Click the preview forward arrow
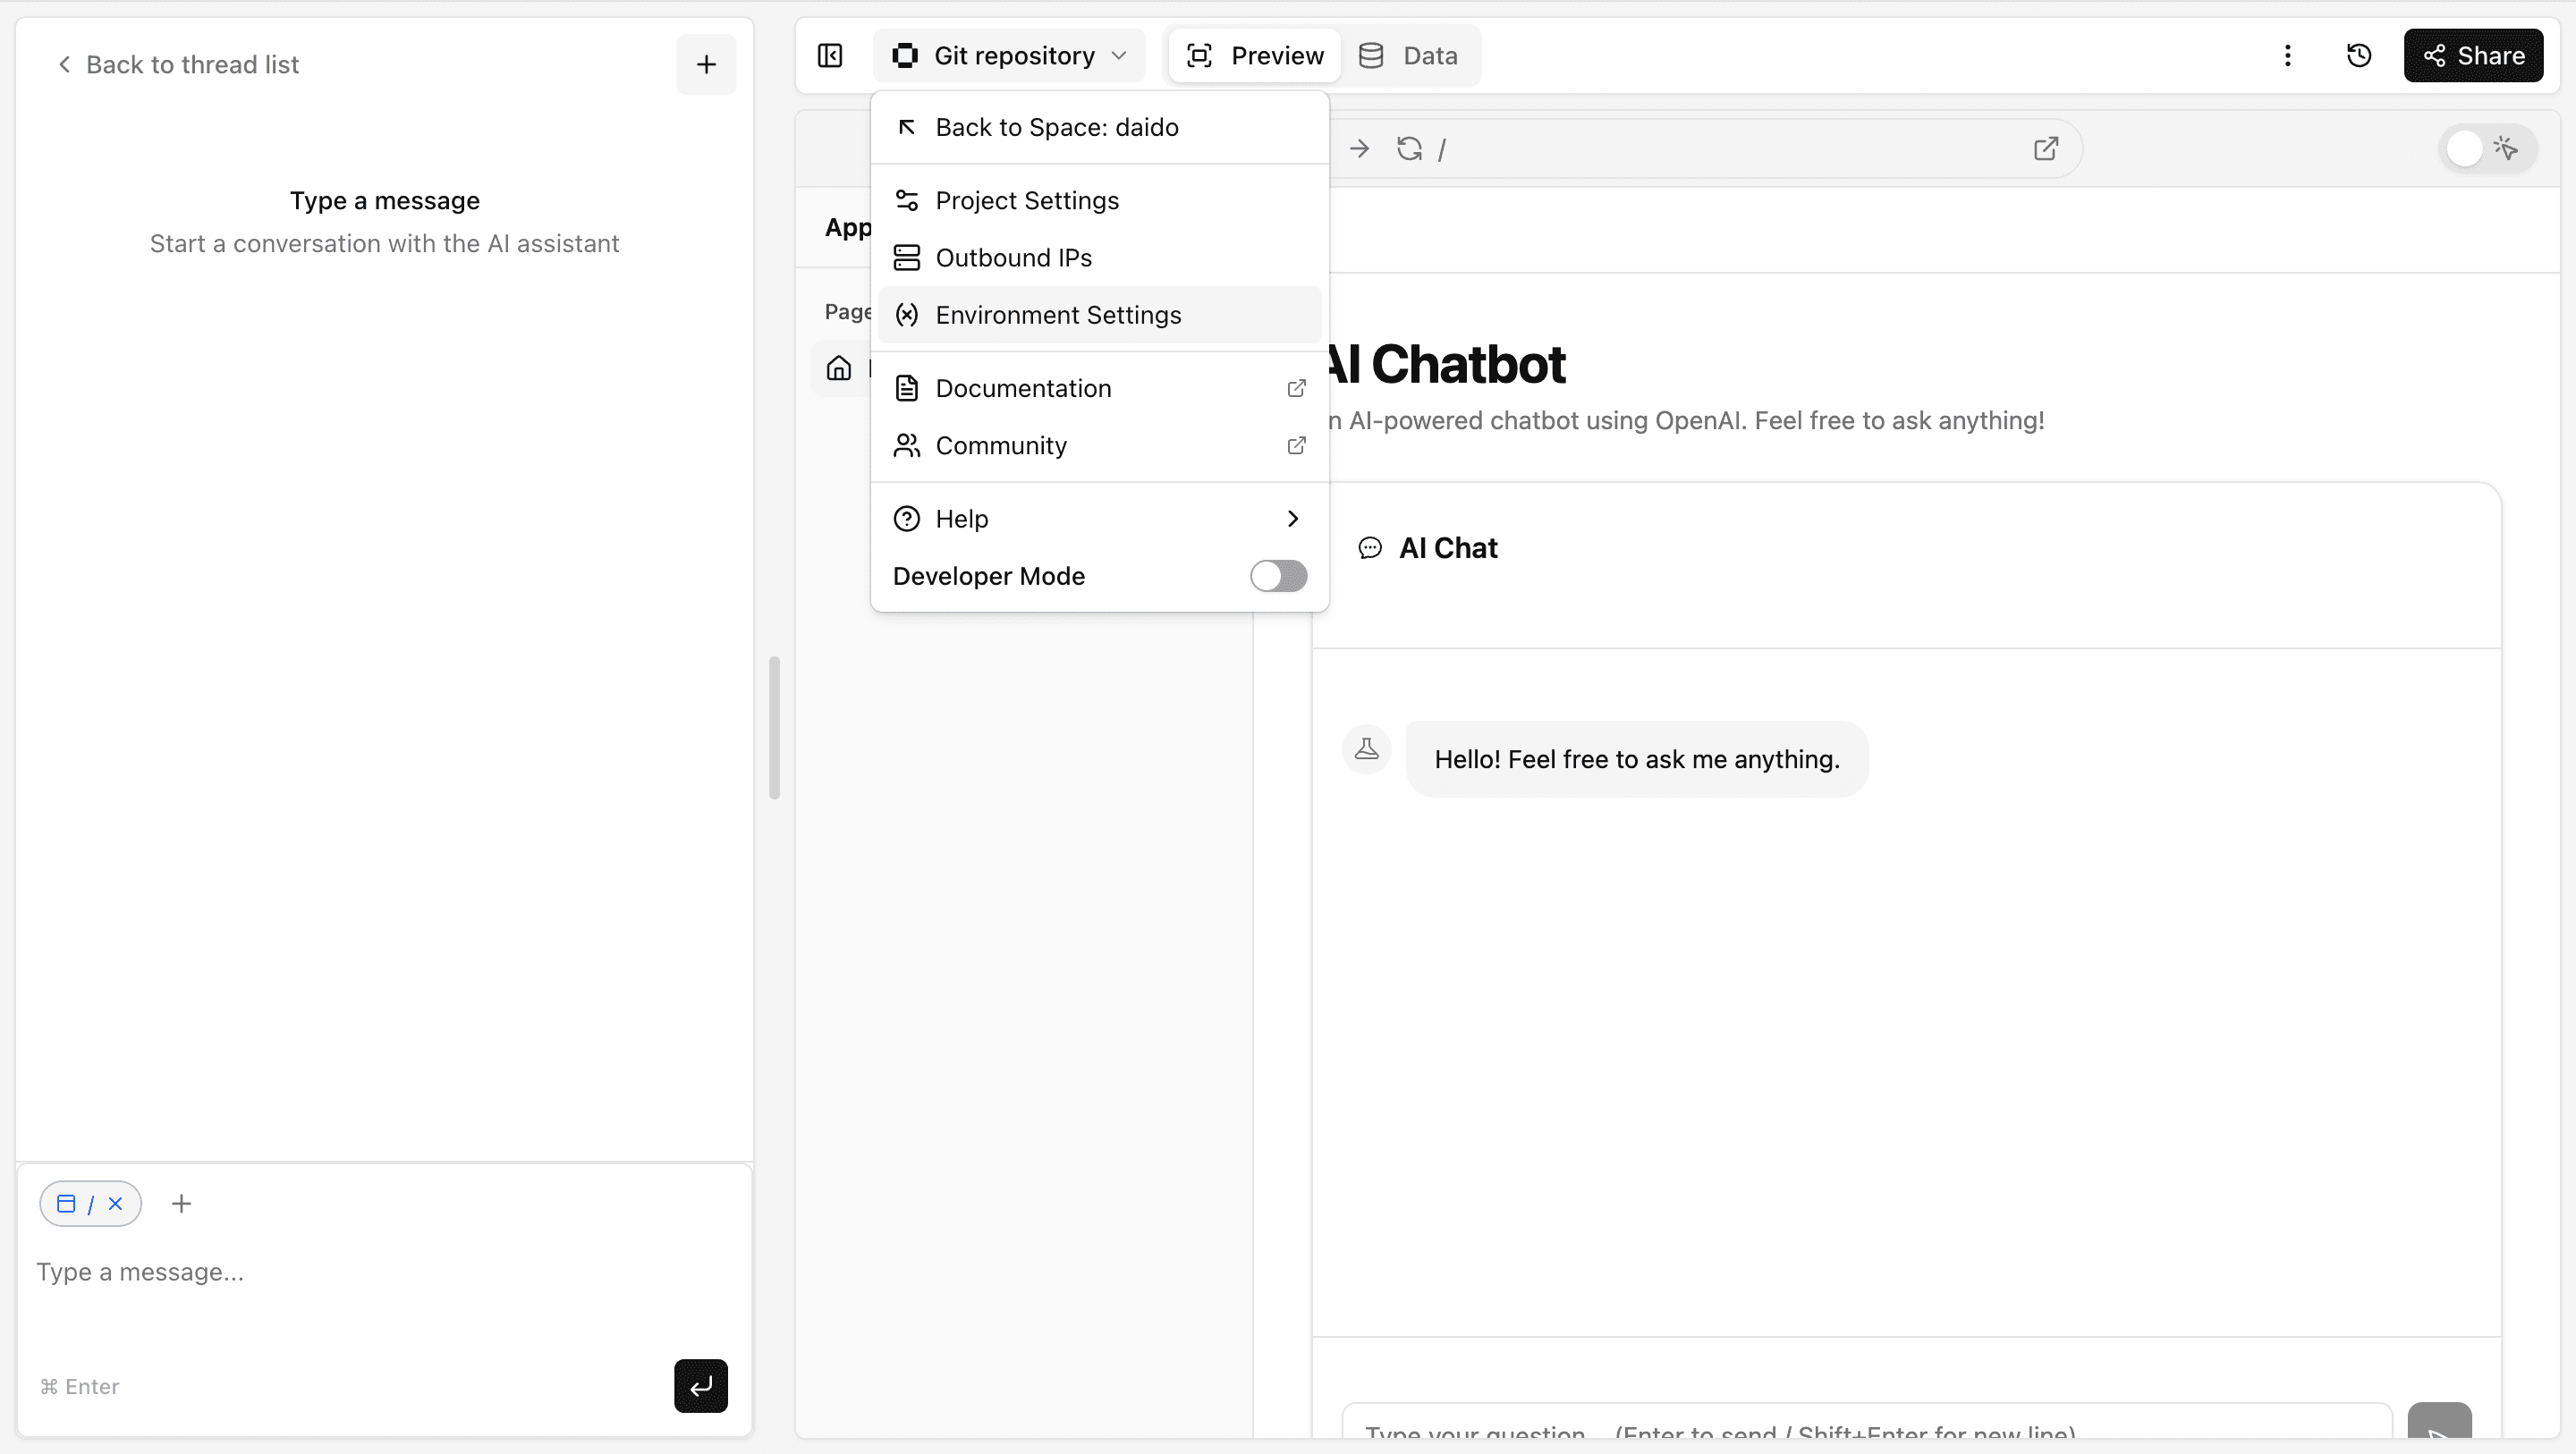Screen dimensions: 2576x1454 click(x=1359, y=149)
